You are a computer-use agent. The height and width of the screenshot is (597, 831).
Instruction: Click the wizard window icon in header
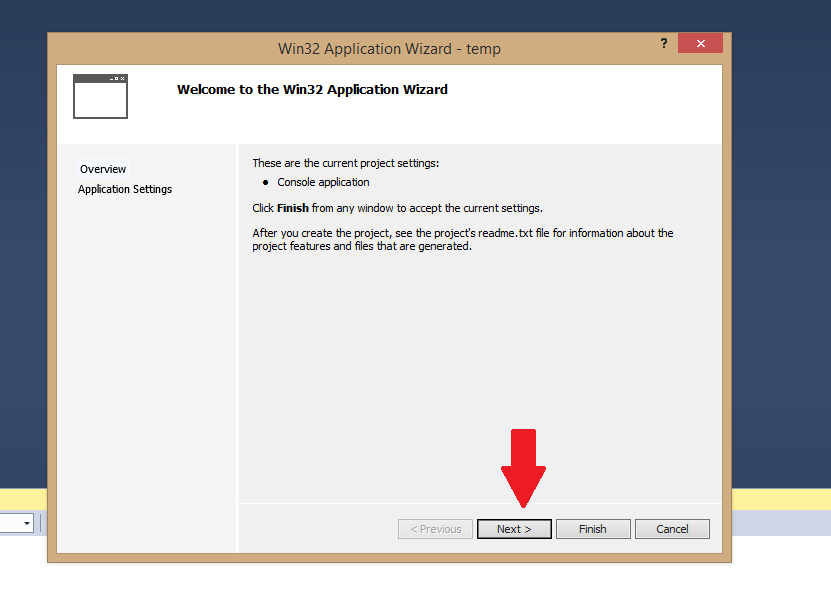[x=100, y=96]
